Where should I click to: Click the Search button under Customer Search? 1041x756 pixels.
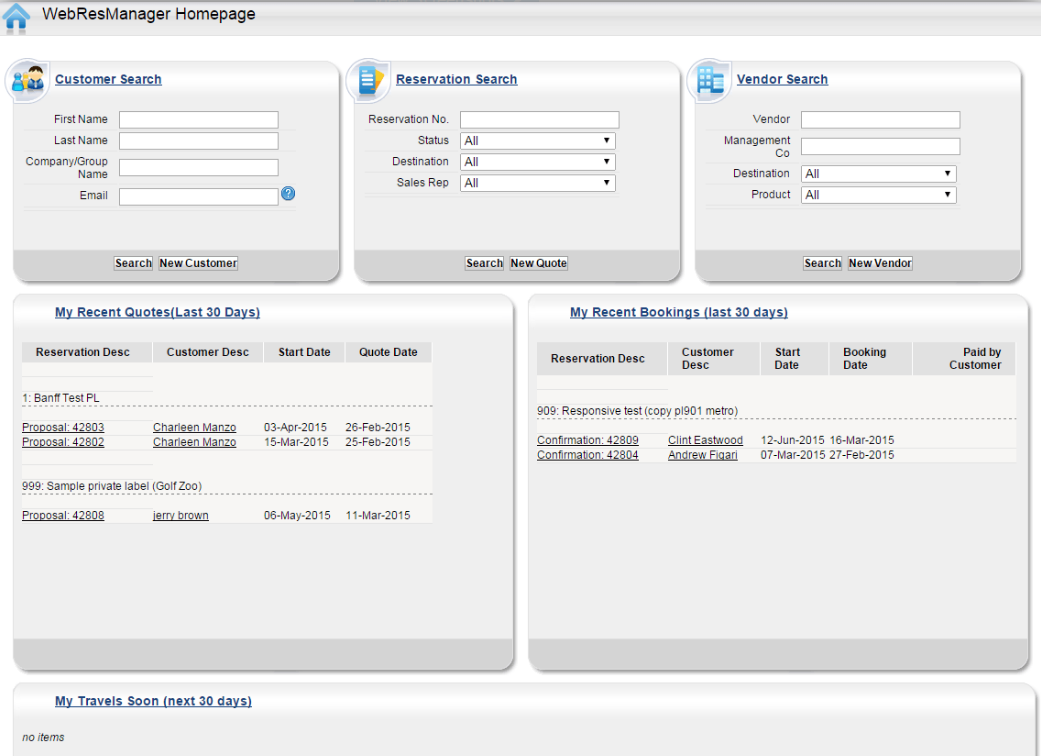coord(133,263)
